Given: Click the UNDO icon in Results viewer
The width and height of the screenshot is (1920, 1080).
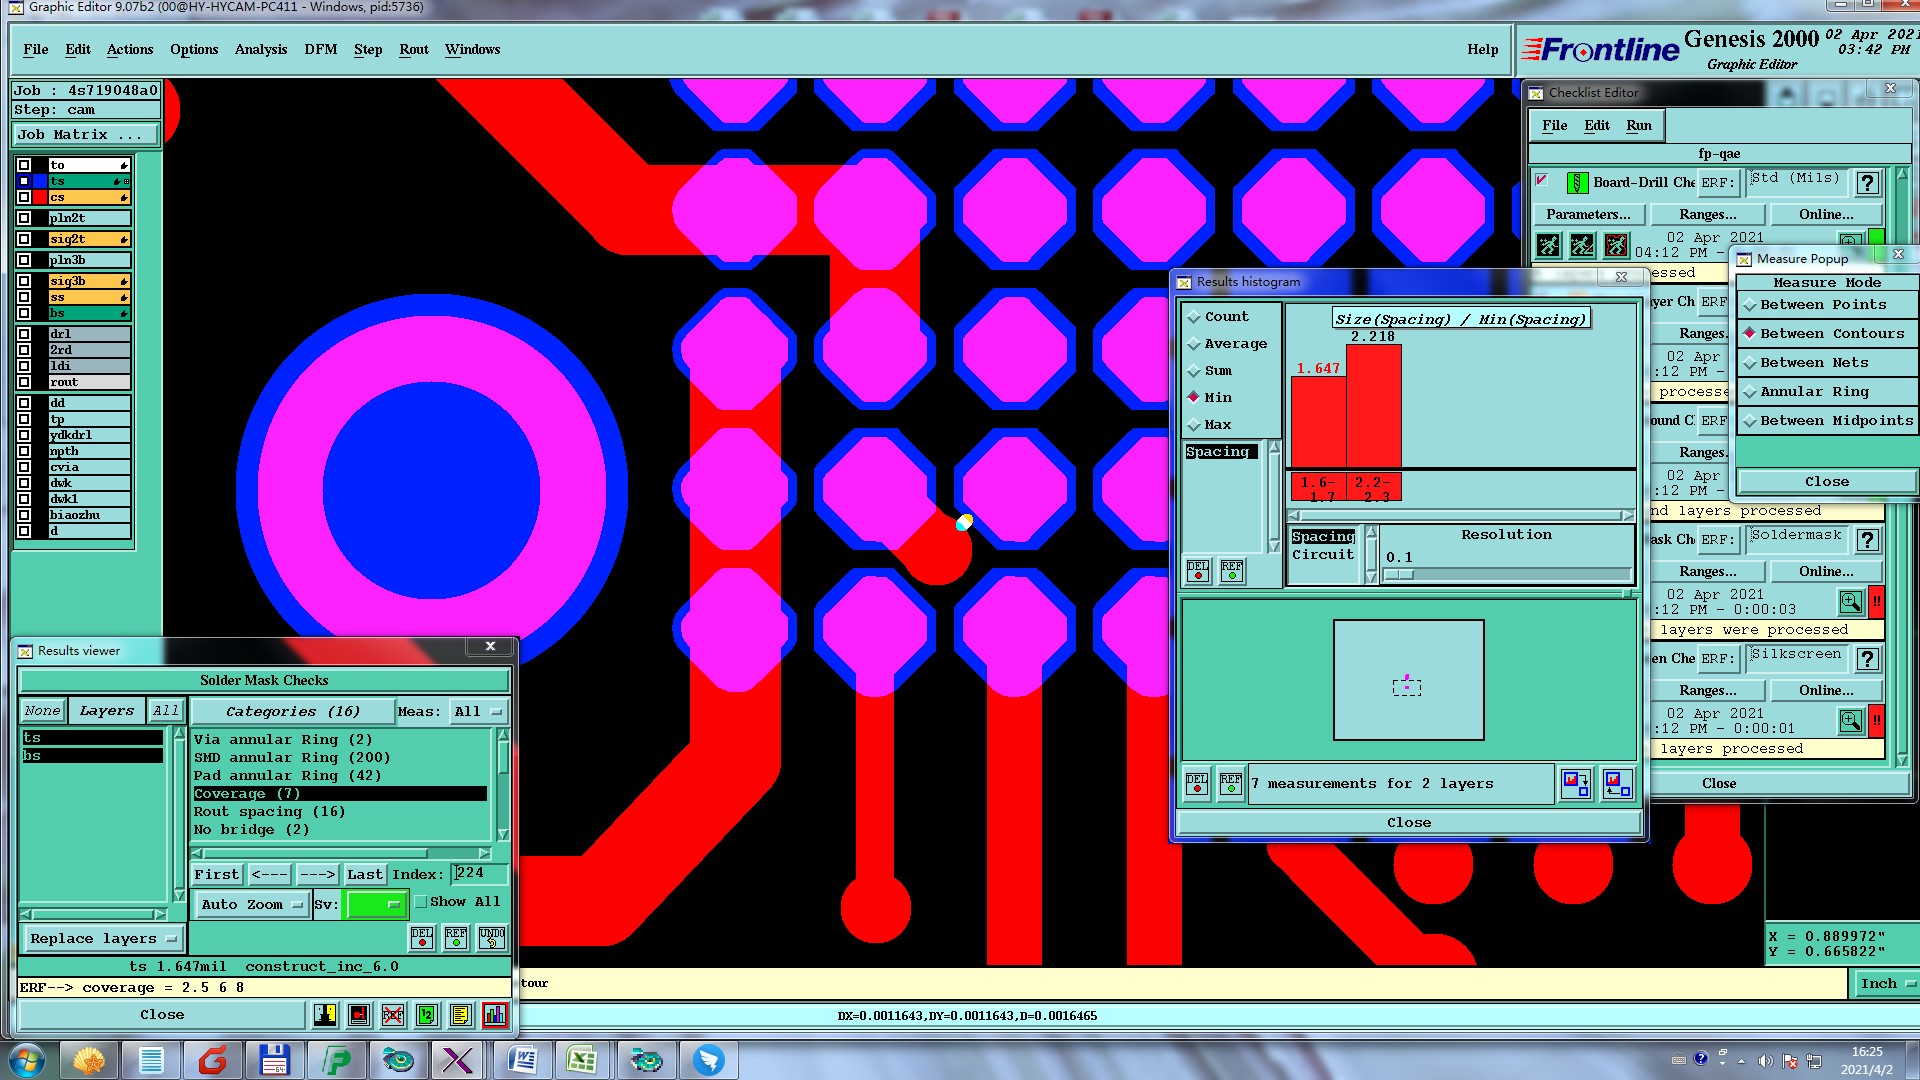Looking at the screenshot, I should pyautogui.click(x=491, y=937).
